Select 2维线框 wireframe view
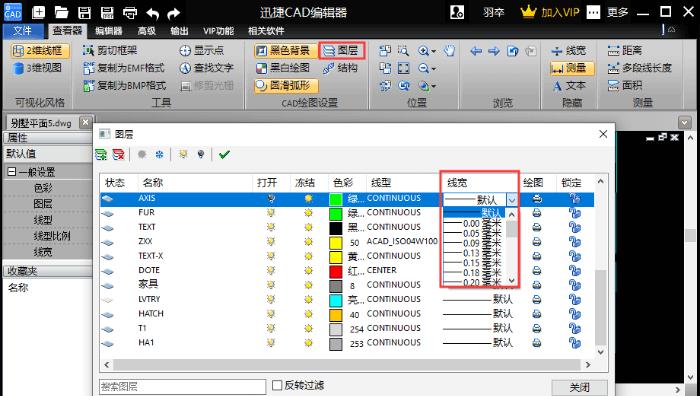700x396 pixels. coord(40,50)
